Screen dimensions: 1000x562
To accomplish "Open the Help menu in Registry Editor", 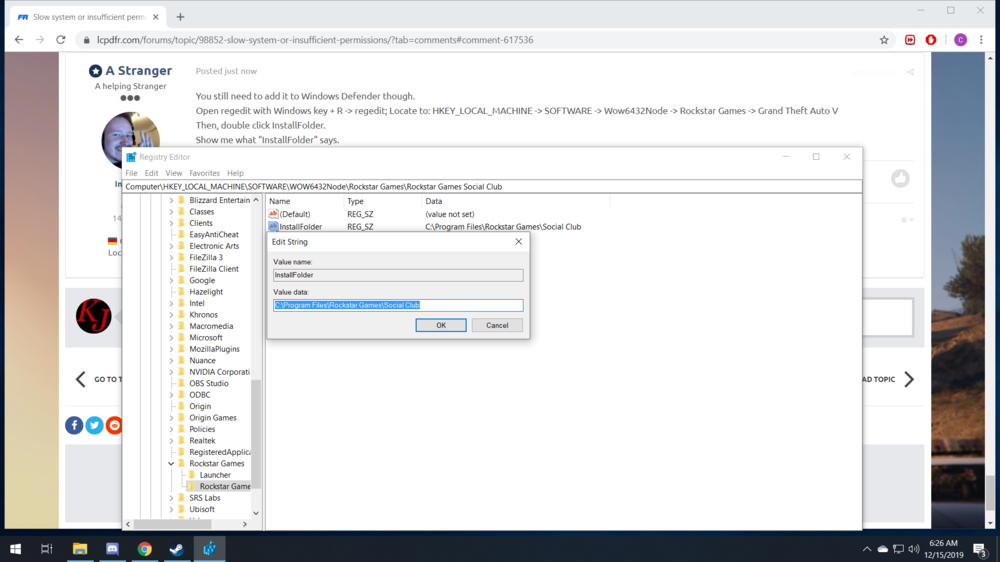I will pos(235,173).
